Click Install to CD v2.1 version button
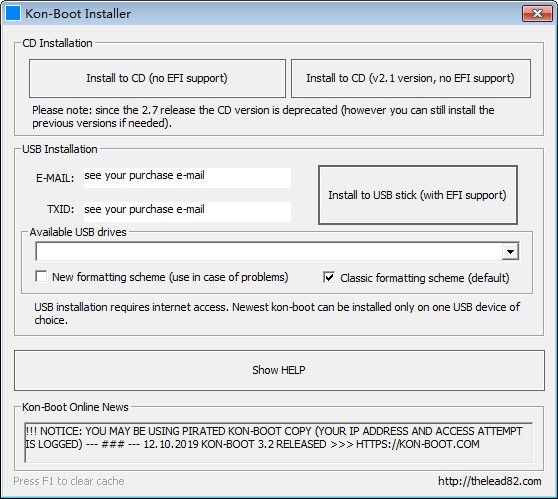558x499 pixels. (x=411, y=78)
